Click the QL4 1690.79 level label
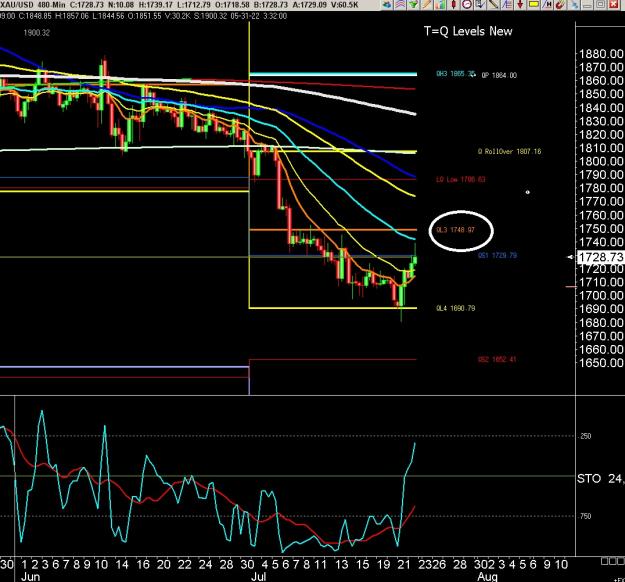625x582 pixels. pyautogui.click(x=456, y=308)
